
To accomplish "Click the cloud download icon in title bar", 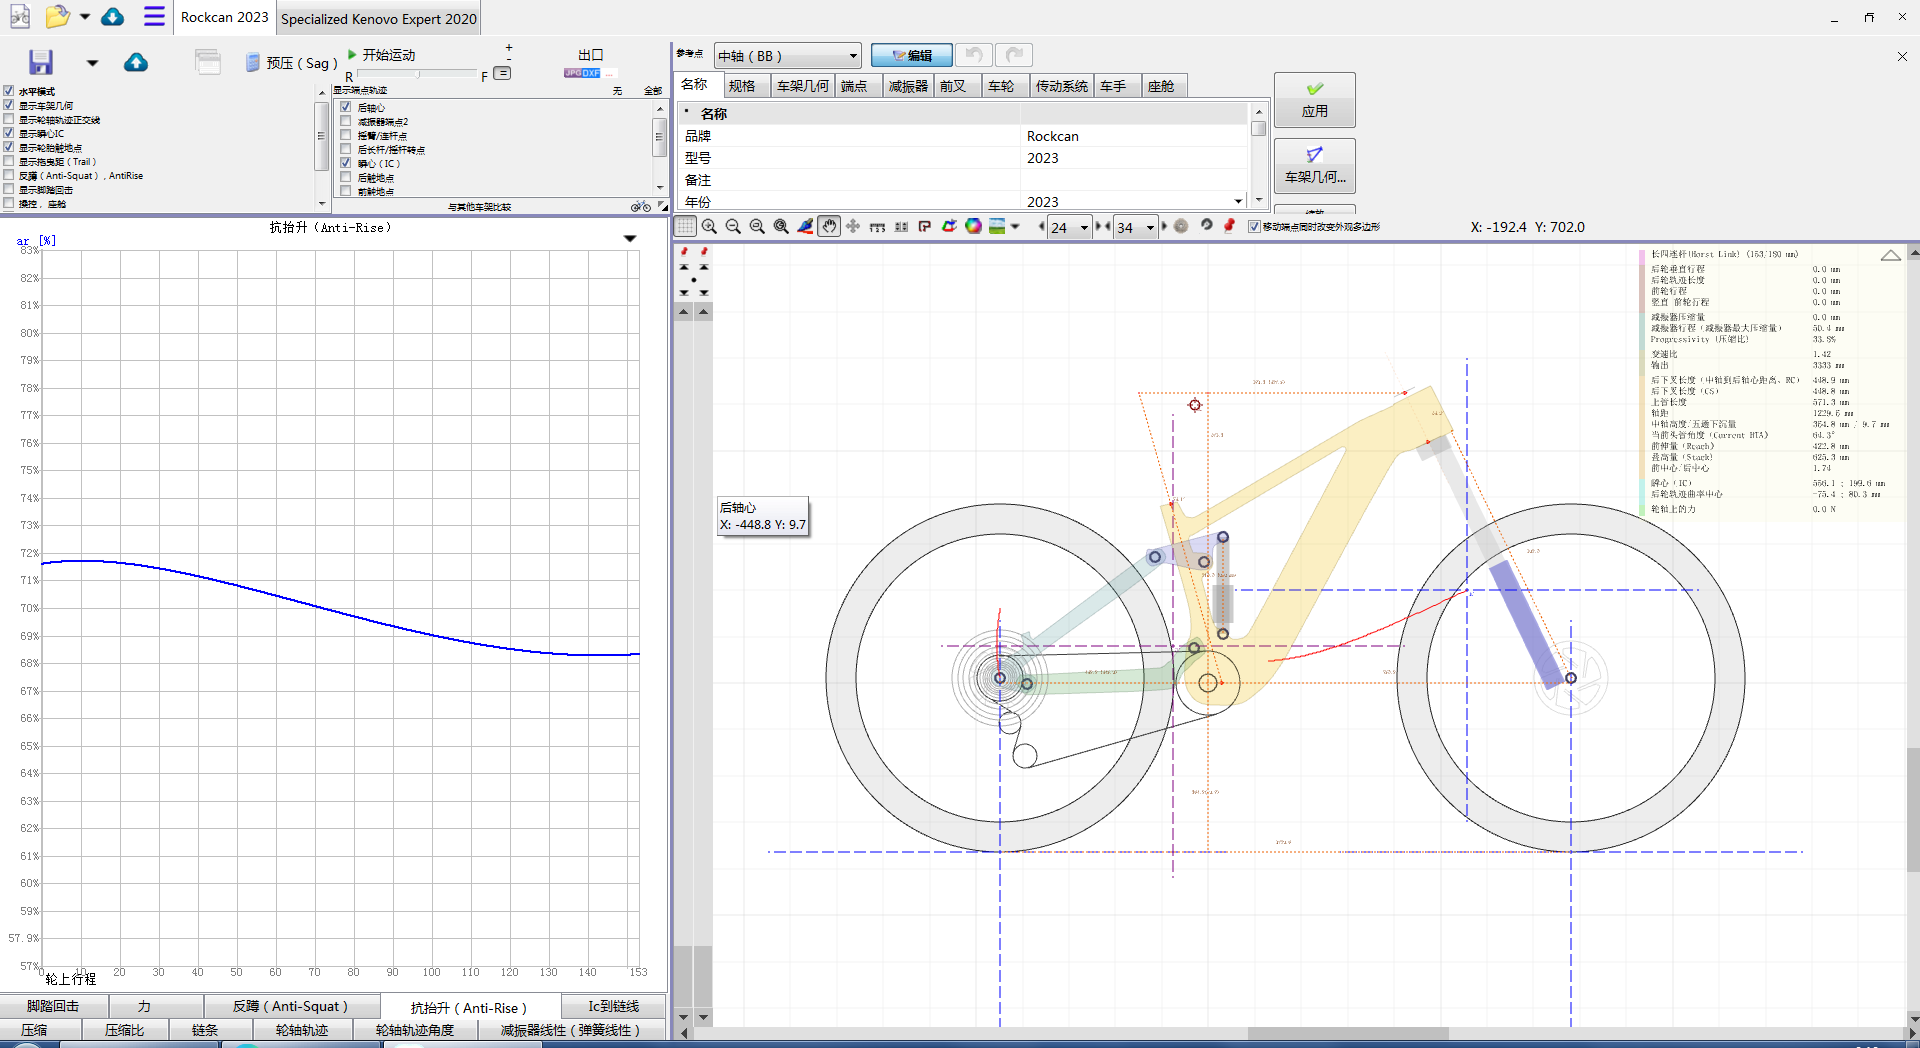I will tap(113, 17).
